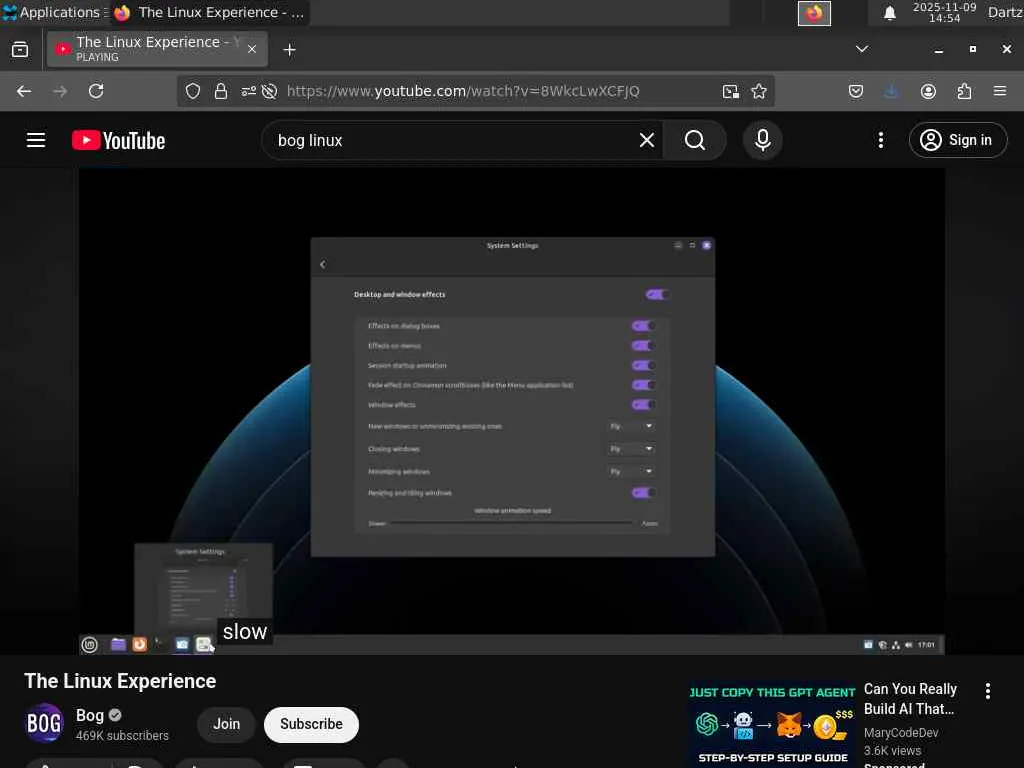Image resolution: width=1024 pixels, height=768 pixels.
Task: Bookmark this page with the star
Action: click(x=759, y=91)
